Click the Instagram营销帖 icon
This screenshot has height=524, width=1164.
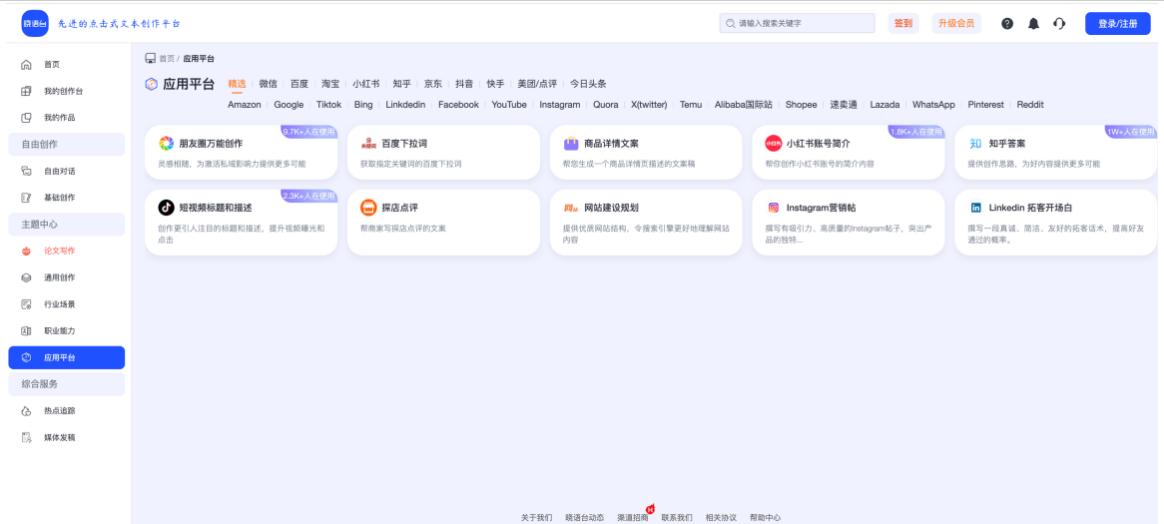[774, 208]
